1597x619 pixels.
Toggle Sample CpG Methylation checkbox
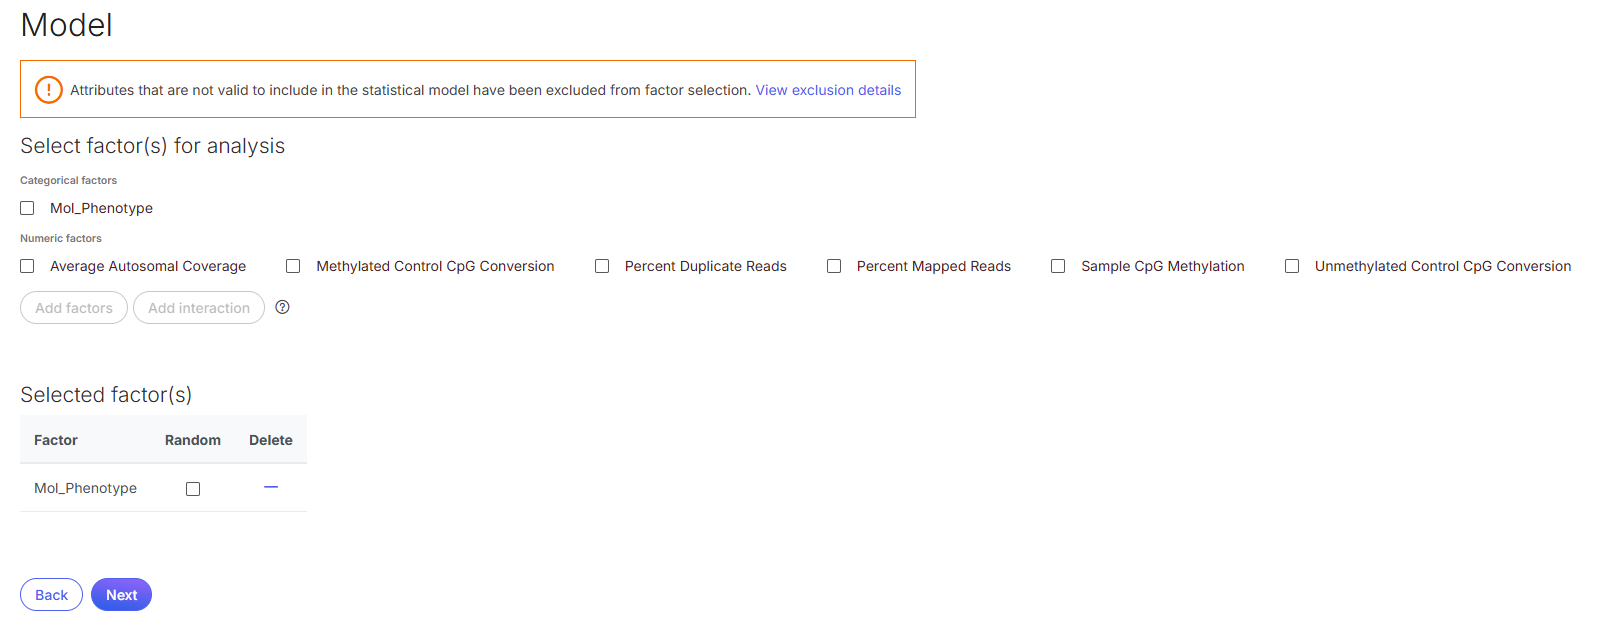(1058, 266)
